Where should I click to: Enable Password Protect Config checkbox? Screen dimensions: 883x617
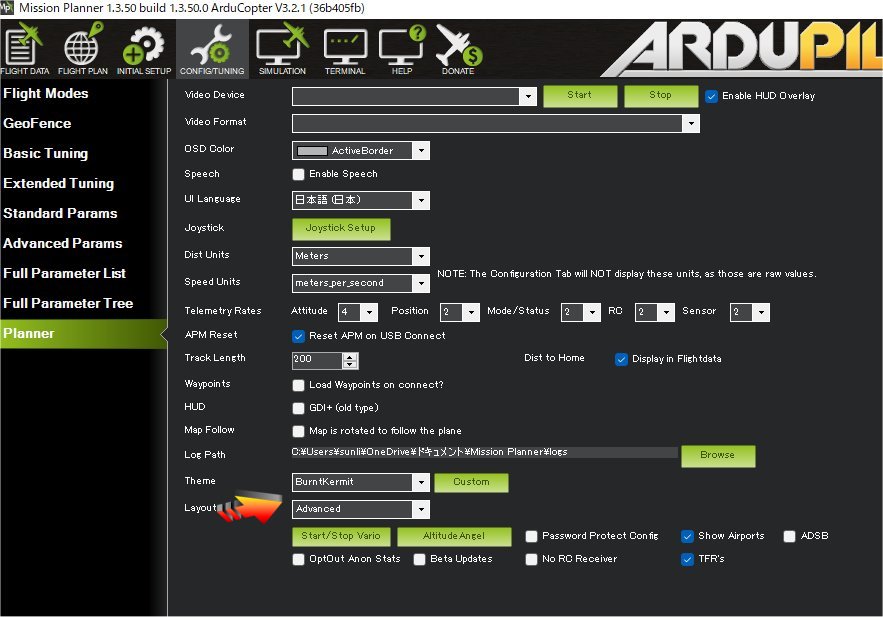tap(531, 536)
